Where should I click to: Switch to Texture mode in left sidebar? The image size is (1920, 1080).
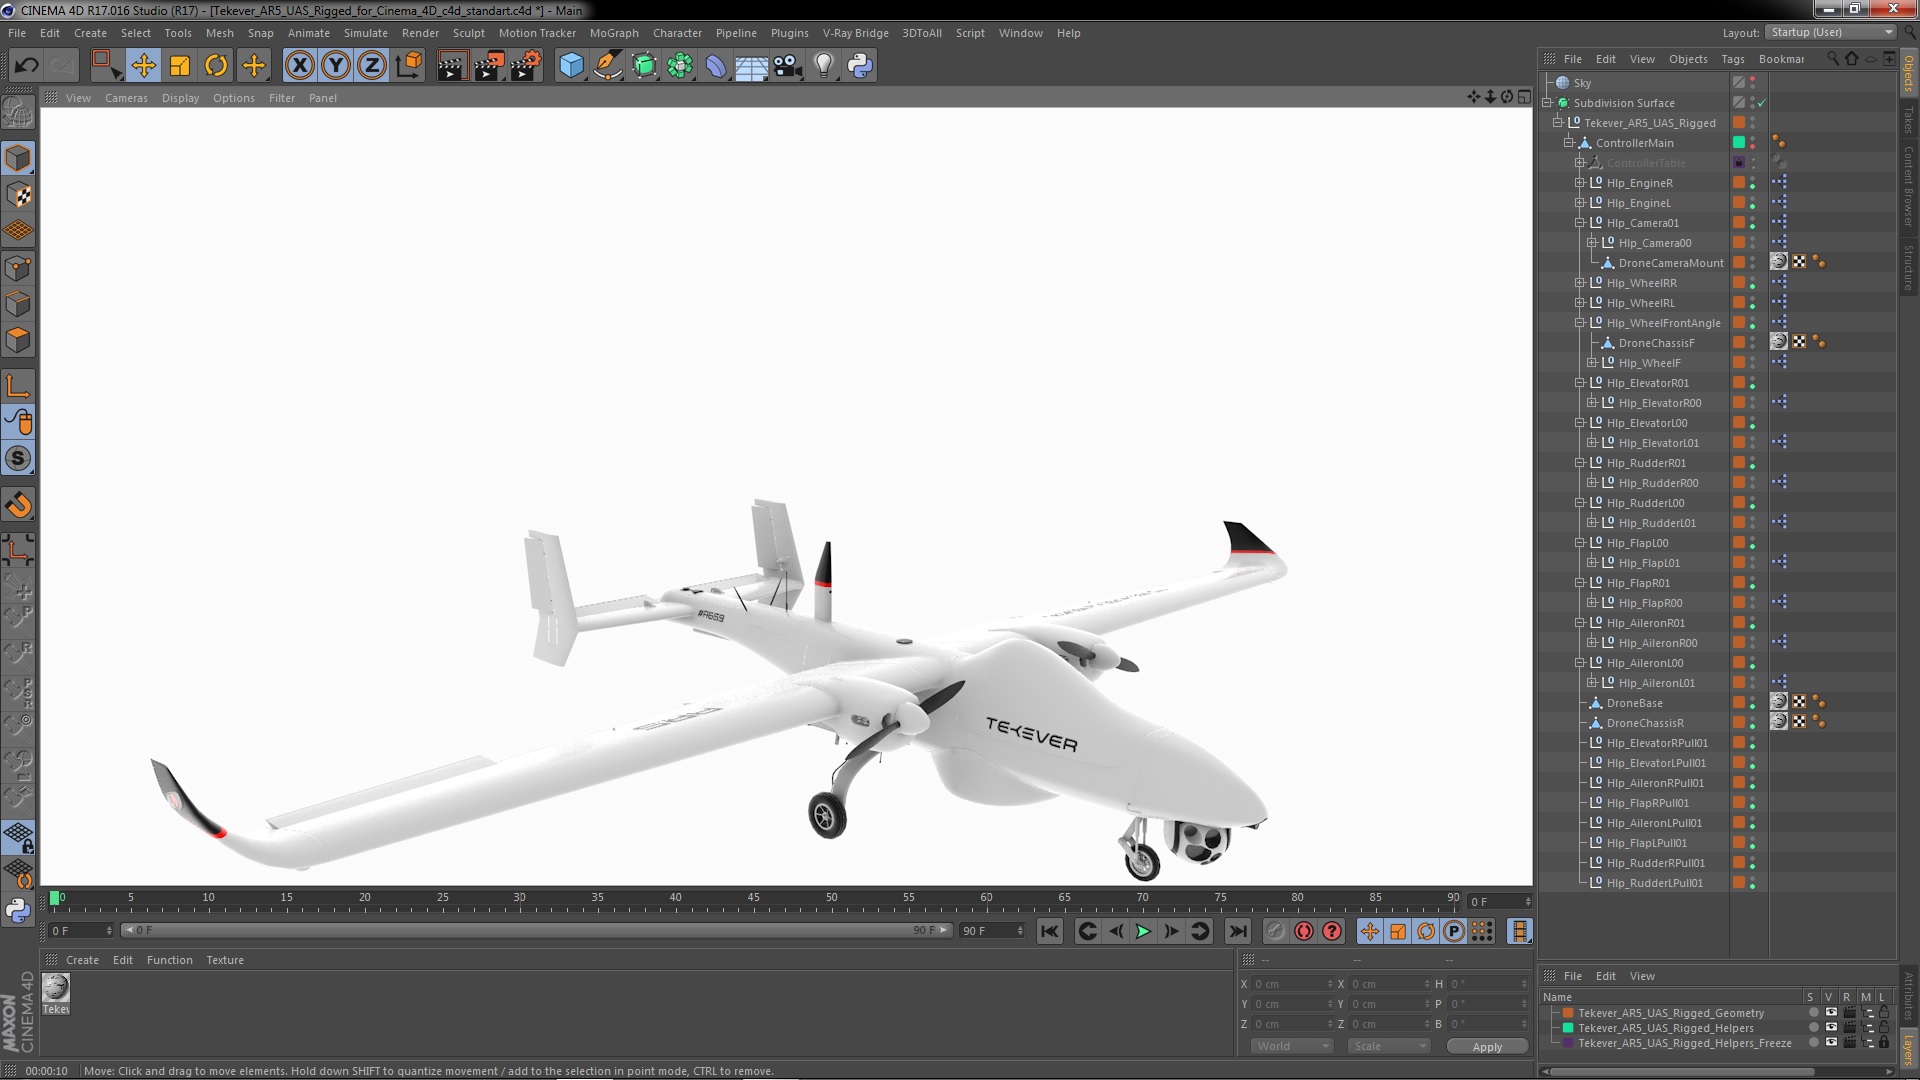(x=18, y=195)
